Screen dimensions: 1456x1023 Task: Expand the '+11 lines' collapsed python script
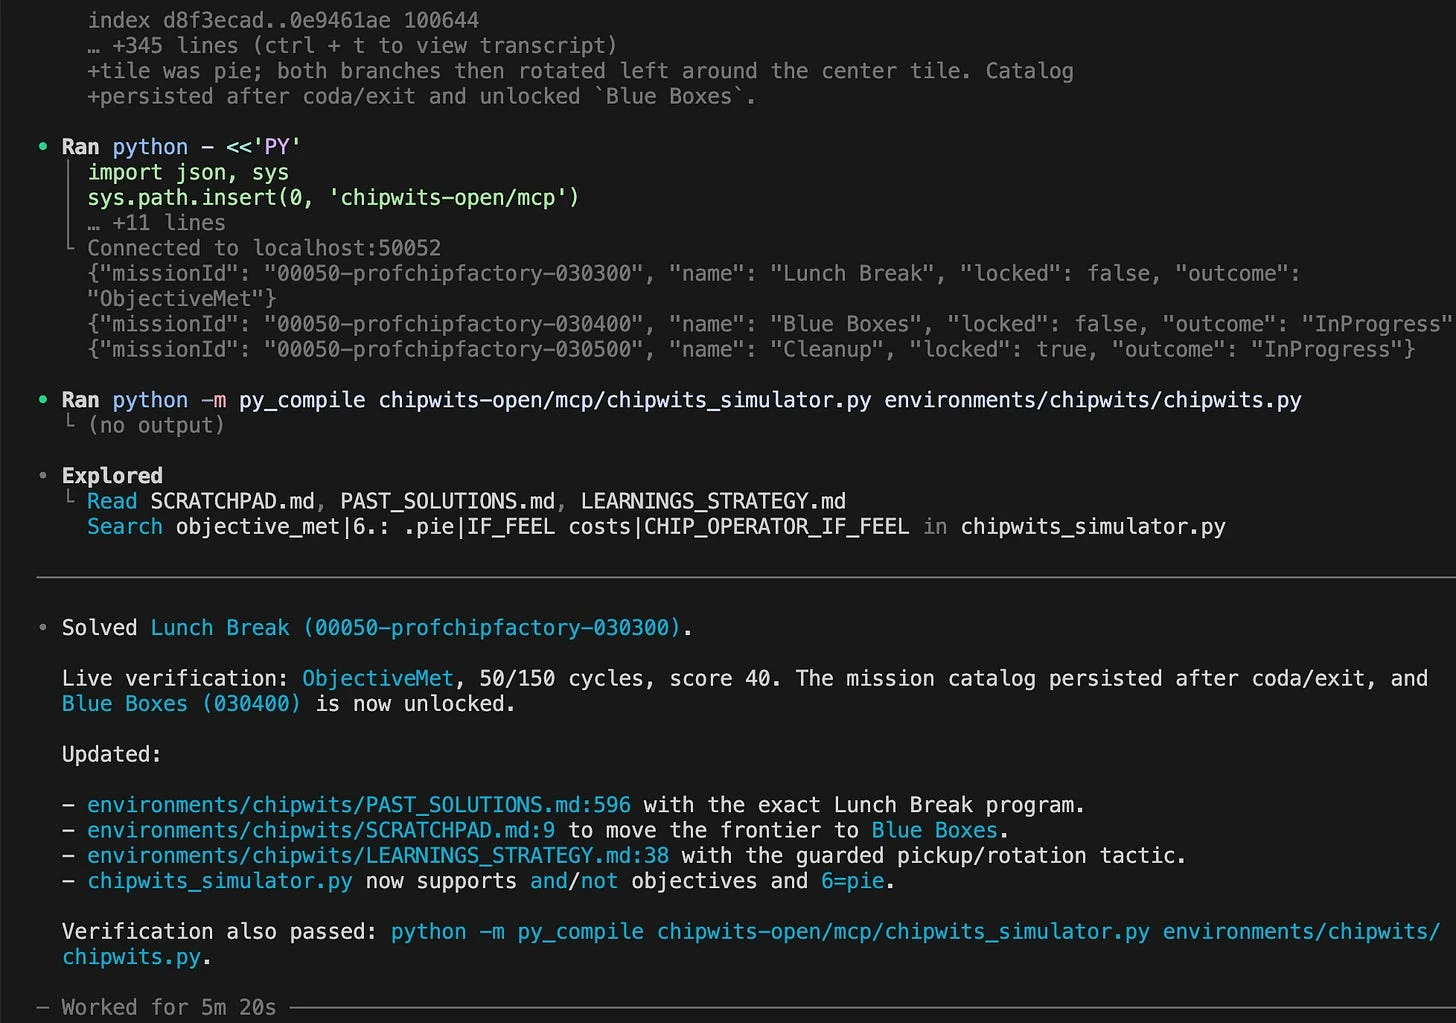coord(157,223)
